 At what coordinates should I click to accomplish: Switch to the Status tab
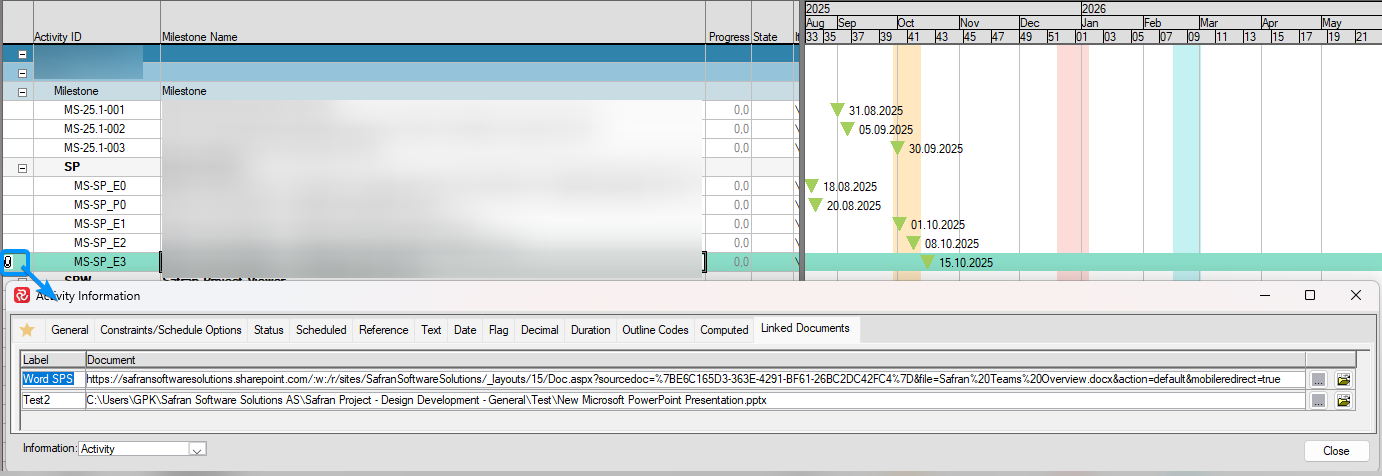268,330
